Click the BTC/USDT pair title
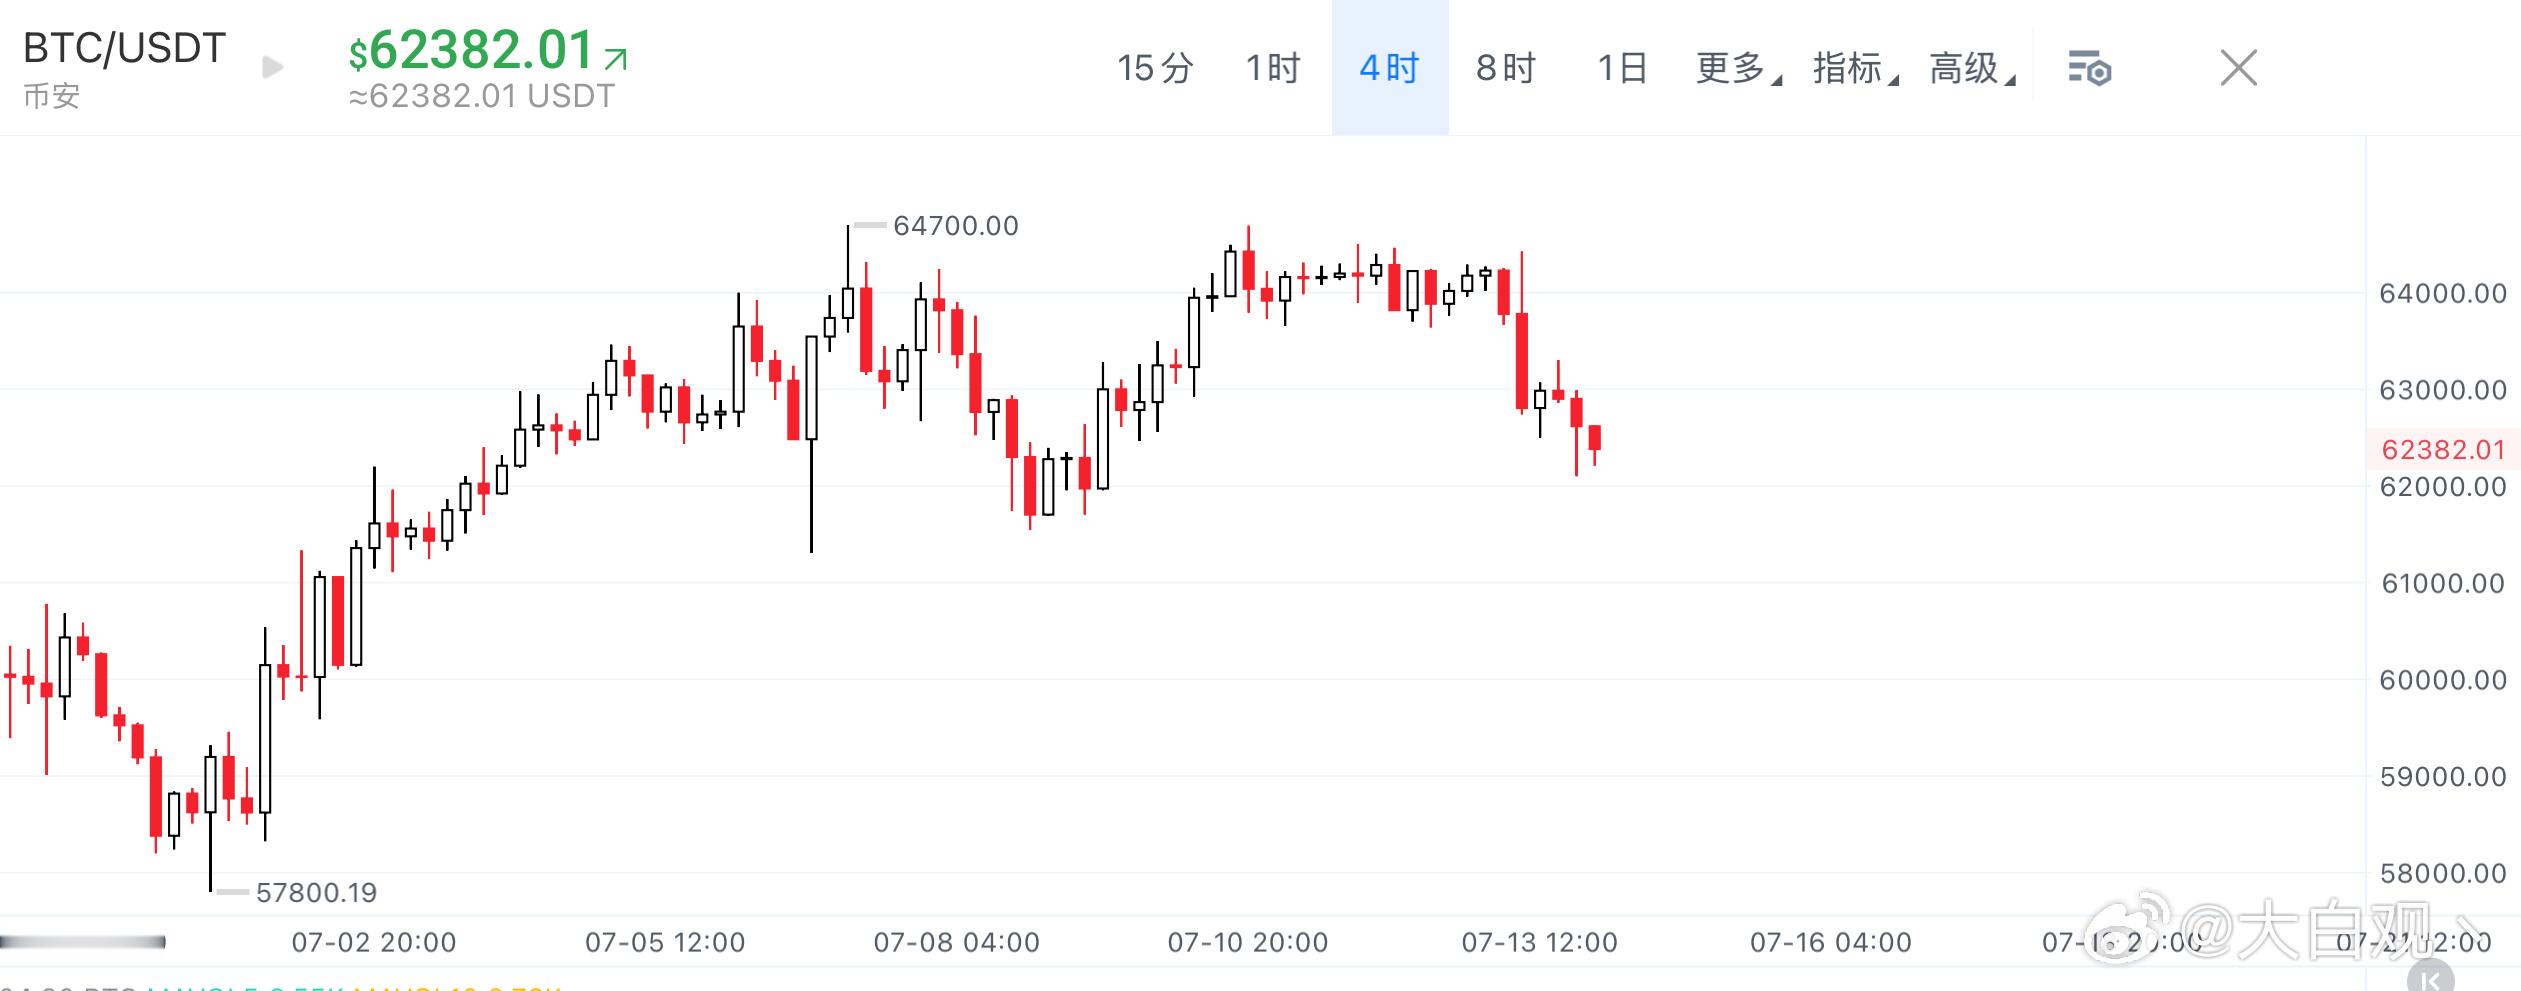2521x991 pixels. tap(124, 48)
